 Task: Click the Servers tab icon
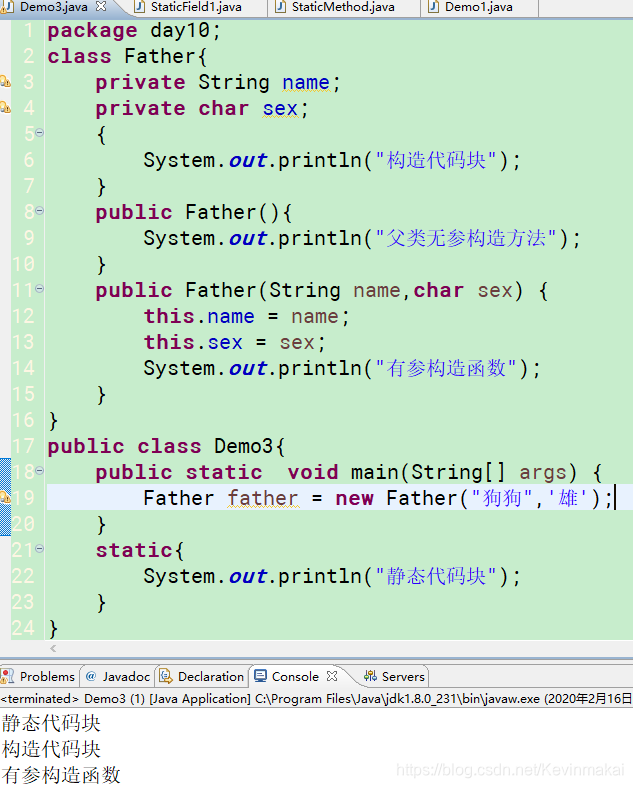(x=370, y=676)
